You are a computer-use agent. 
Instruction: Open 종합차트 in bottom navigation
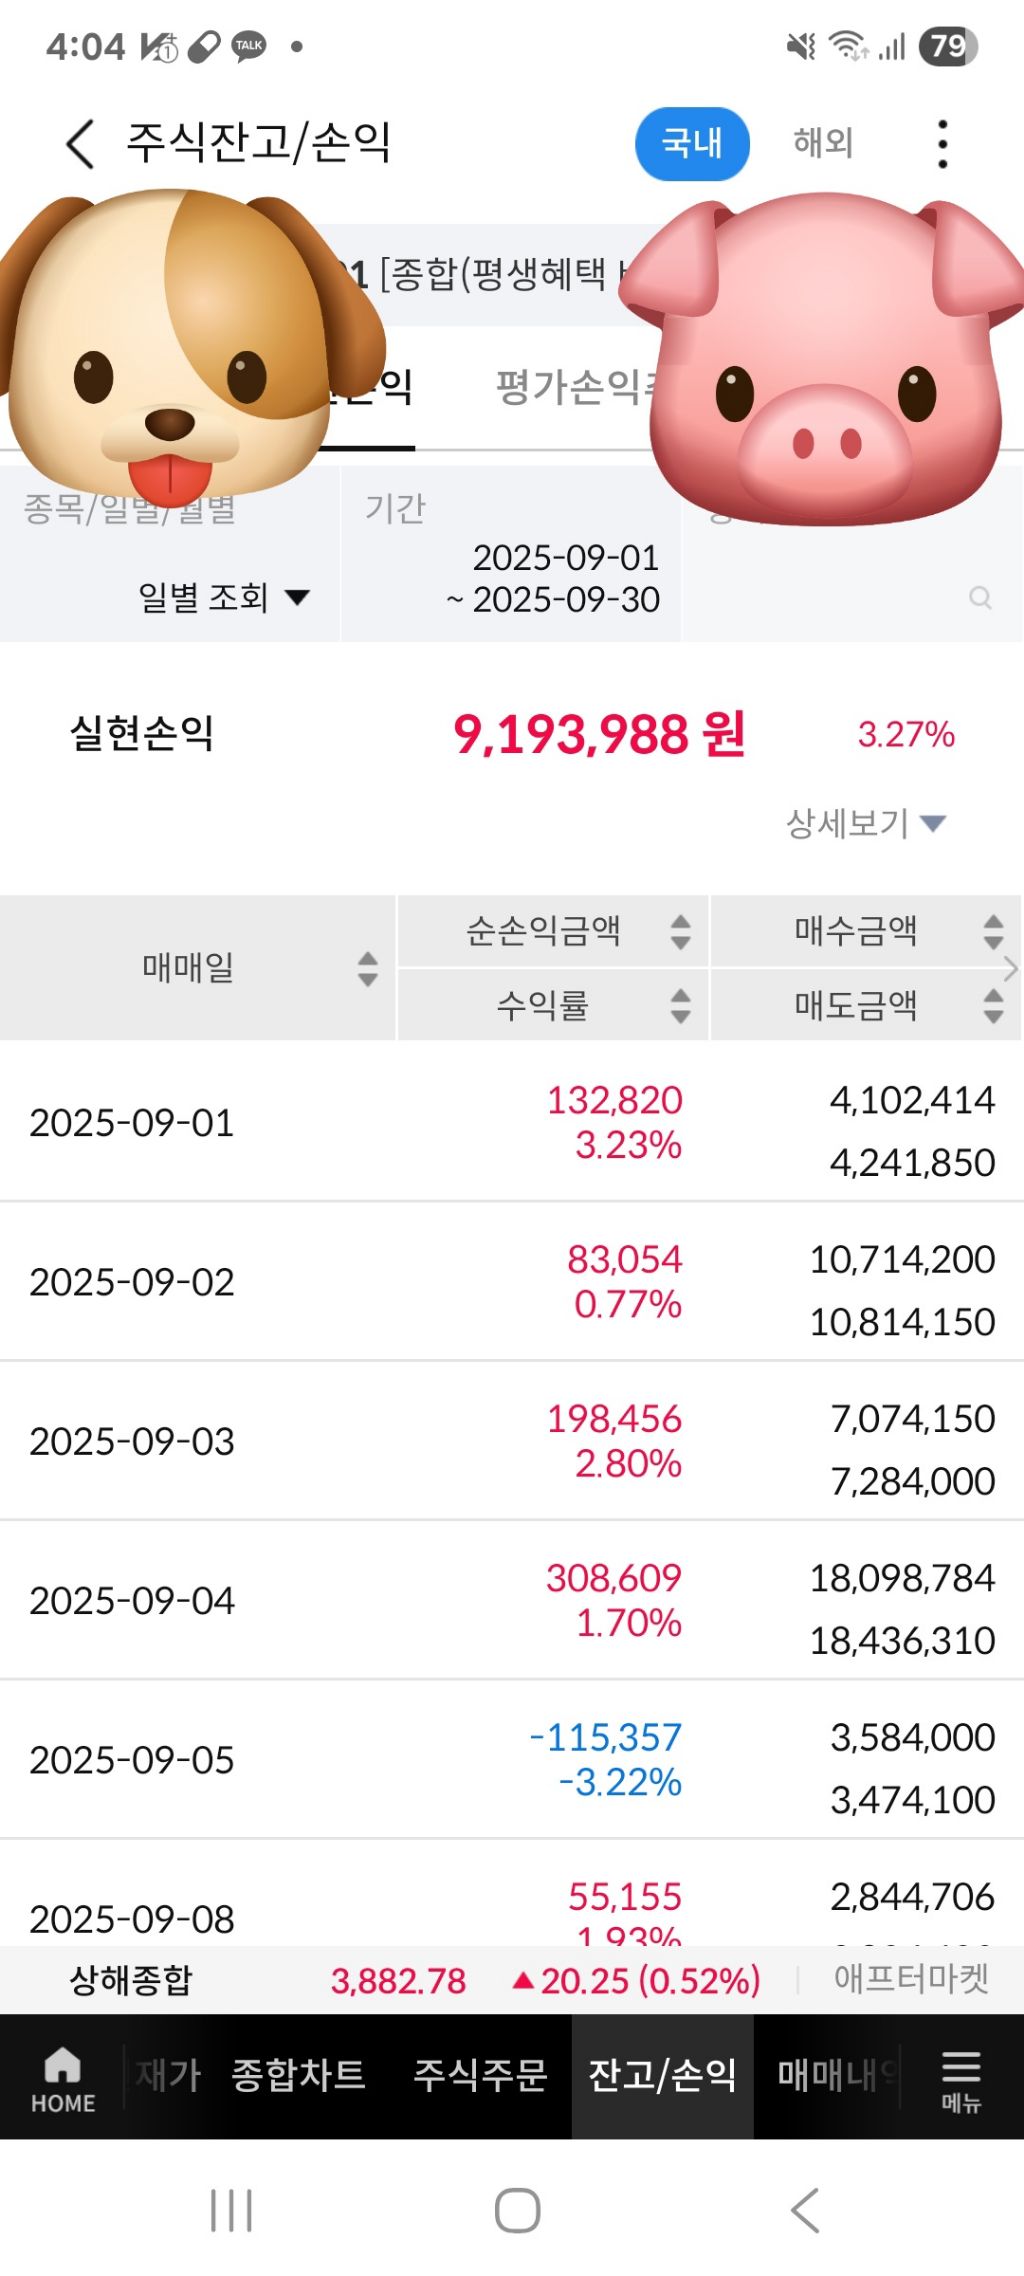point(298,2075)
